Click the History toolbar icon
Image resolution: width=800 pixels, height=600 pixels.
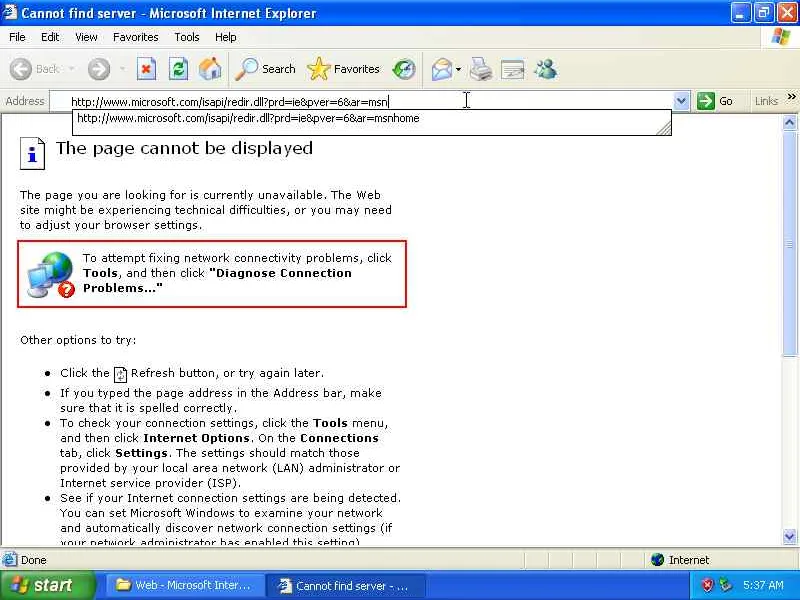(x=404, y=69)
